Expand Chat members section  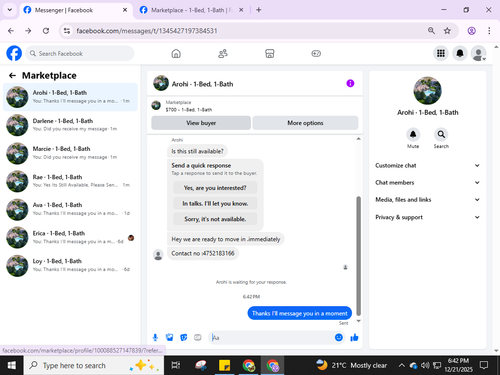pyautogui.click(x=428, y=182)
